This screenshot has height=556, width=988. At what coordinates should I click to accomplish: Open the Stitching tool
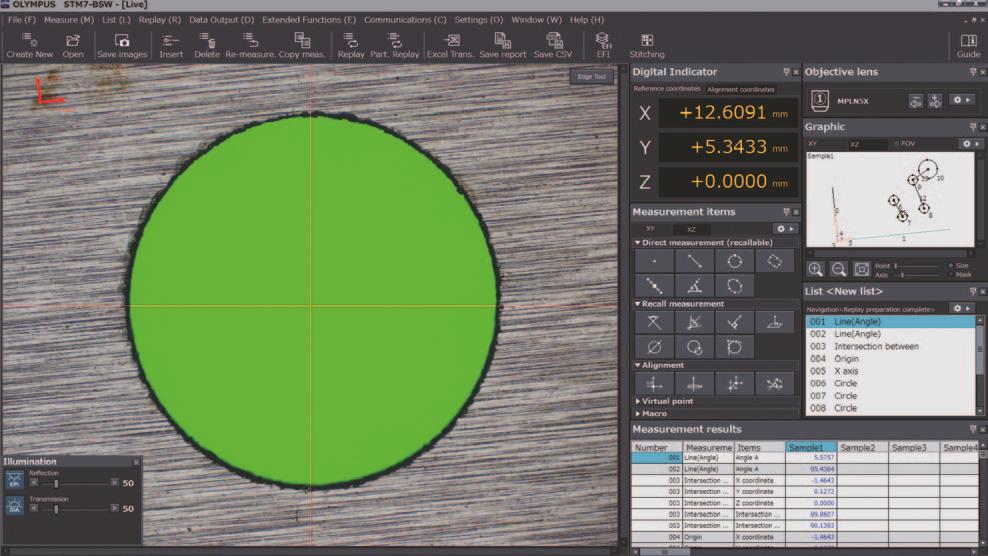[x=647, y=45]
